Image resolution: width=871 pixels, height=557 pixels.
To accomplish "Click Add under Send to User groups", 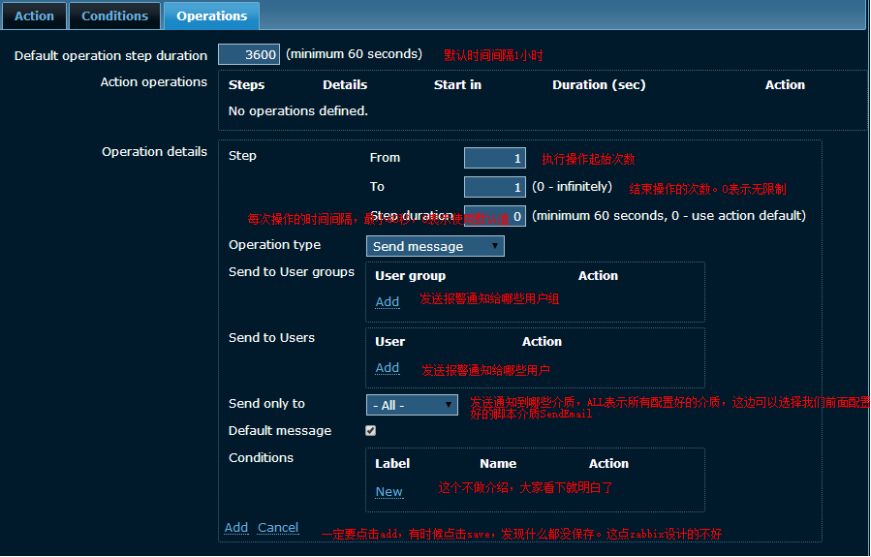I will point(387,302).
